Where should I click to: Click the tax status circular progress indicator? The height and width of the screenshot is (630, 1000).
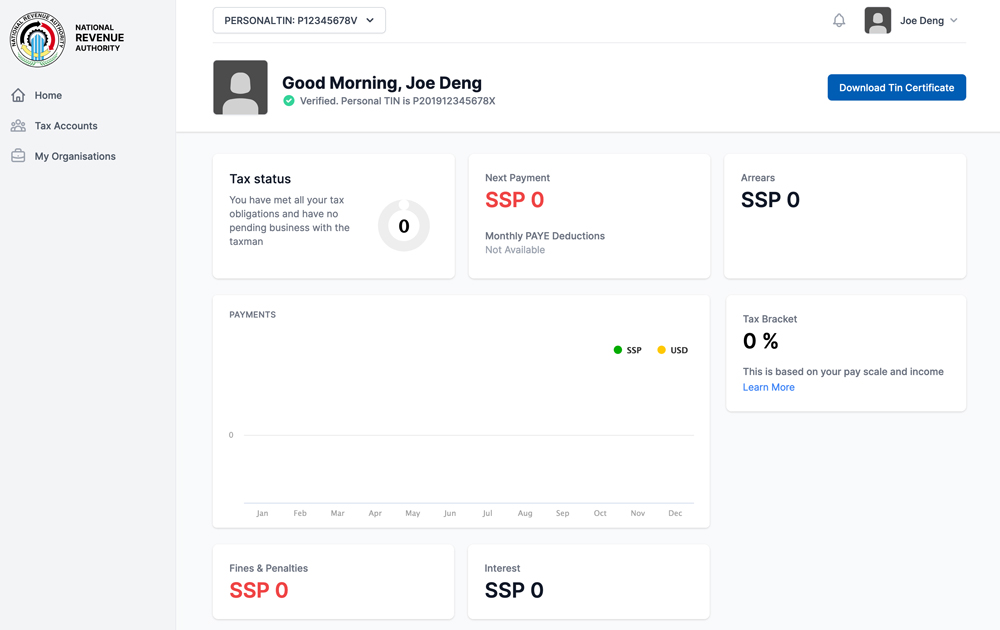pyautogui.click(x=404, y=226)
